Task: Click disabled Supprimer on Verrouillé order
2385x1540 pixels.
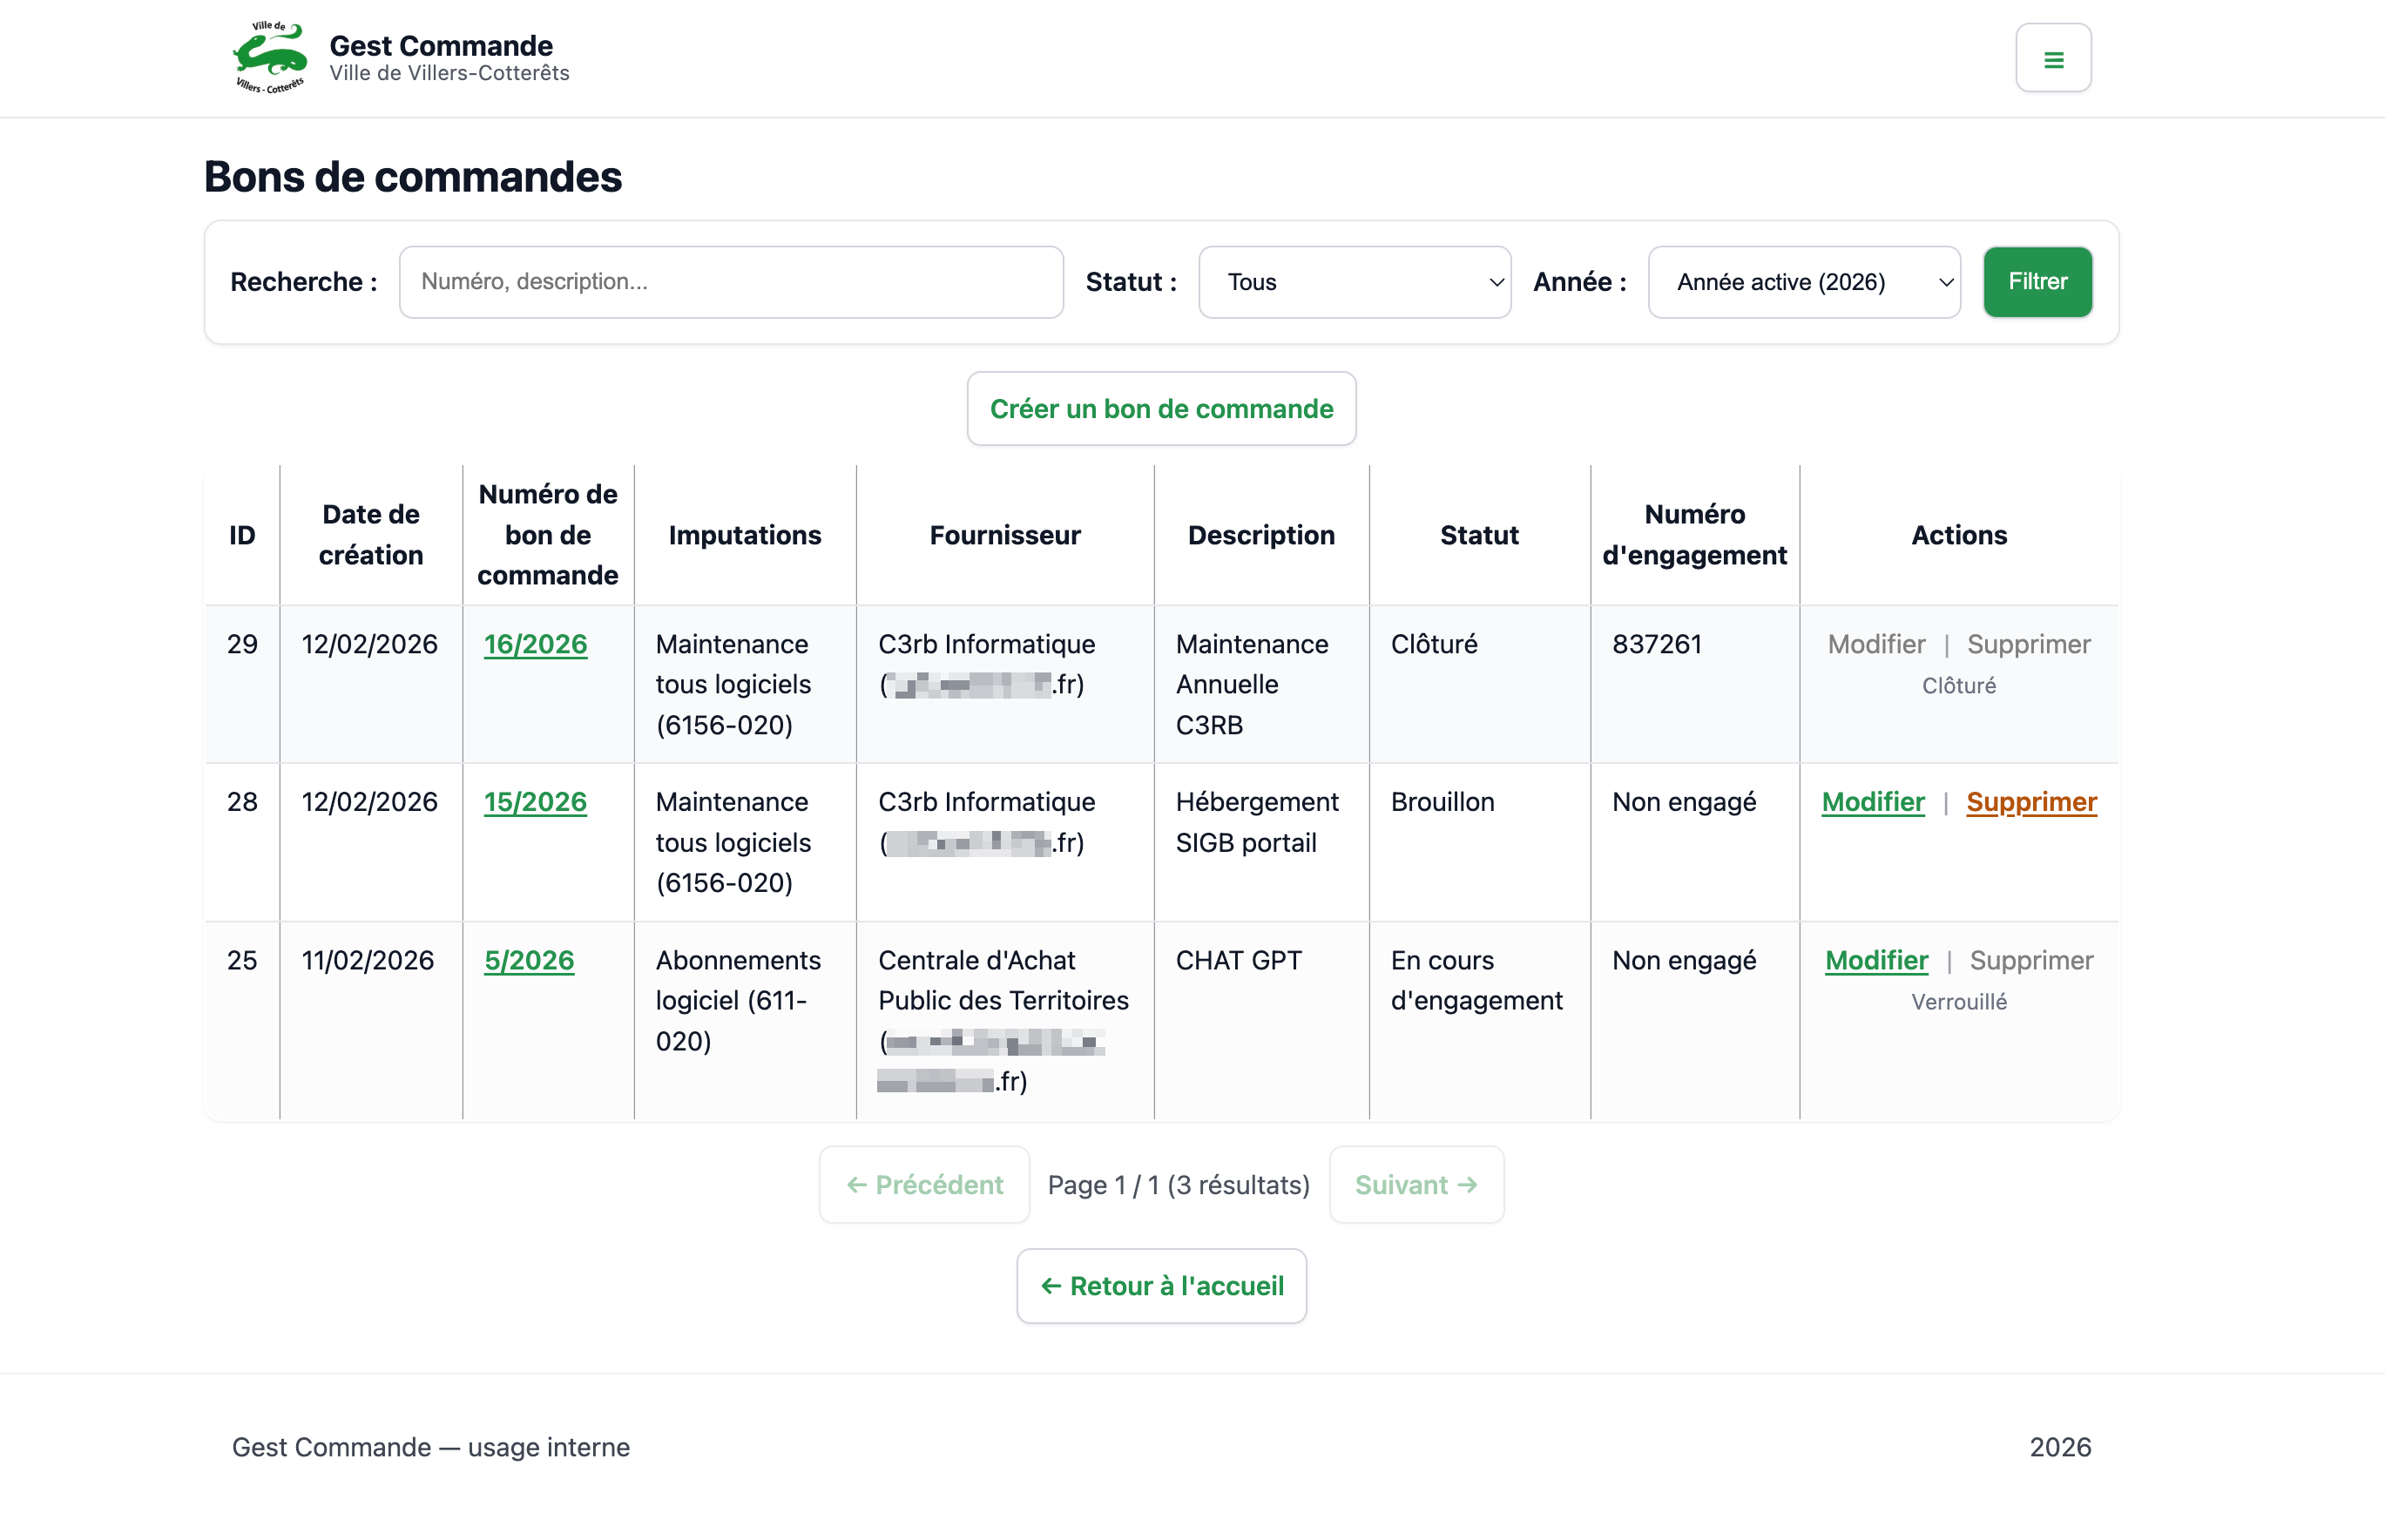Action: [2030, 960]
